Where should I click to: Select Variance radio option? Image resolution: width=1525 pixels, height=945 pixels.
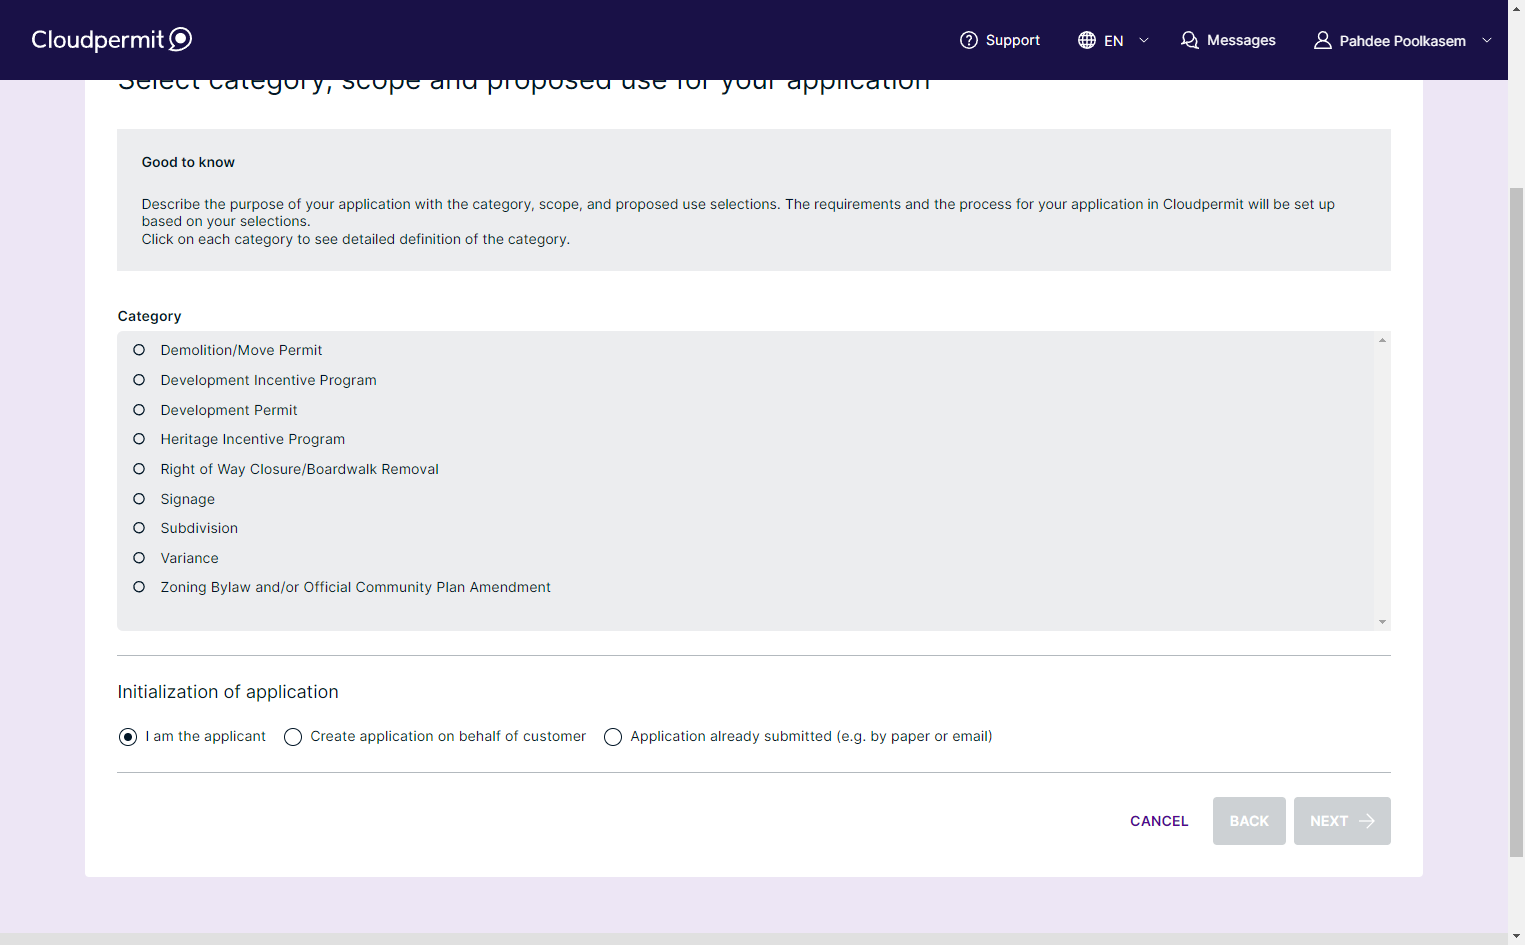pos(139,558)
